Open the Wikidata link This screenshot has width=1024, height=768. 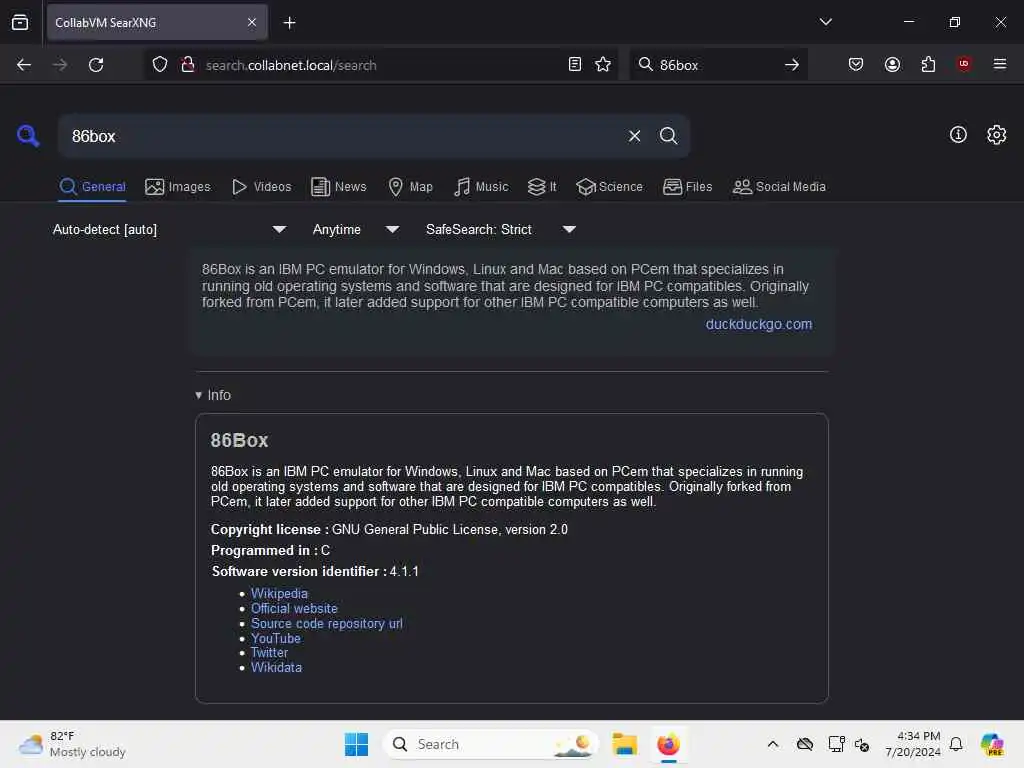pos(276,667)
